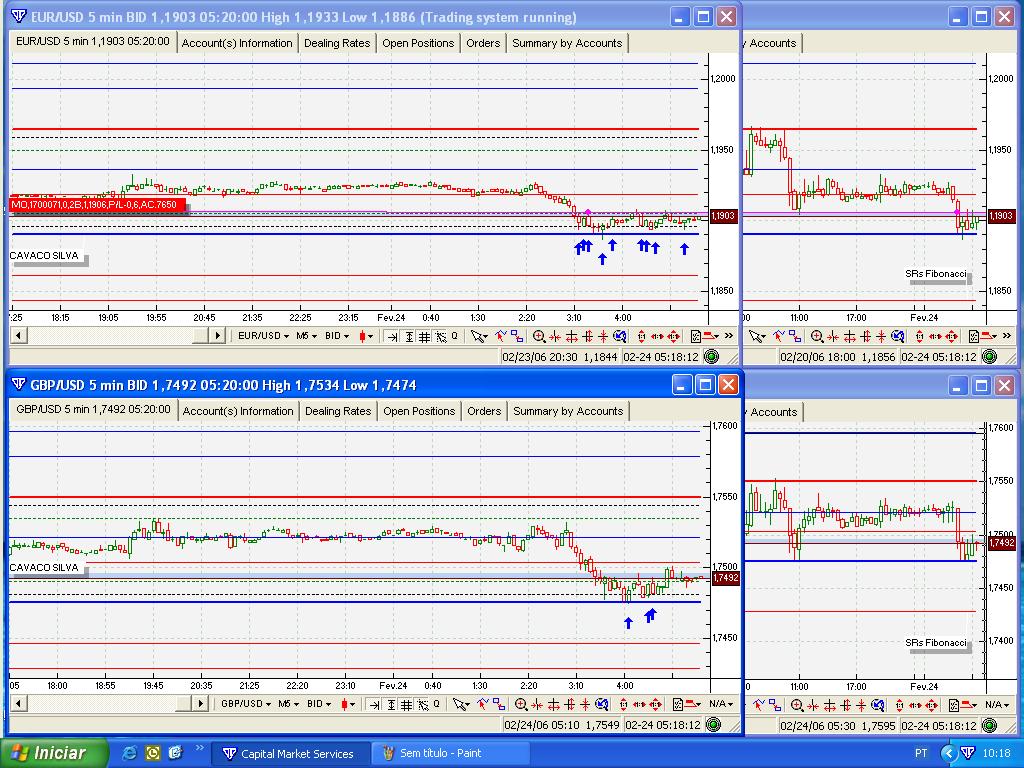The image size is (1024, 768).
Task: Click zoom-in magnifier in top-right chart toolbar
Action: (817, 336)
